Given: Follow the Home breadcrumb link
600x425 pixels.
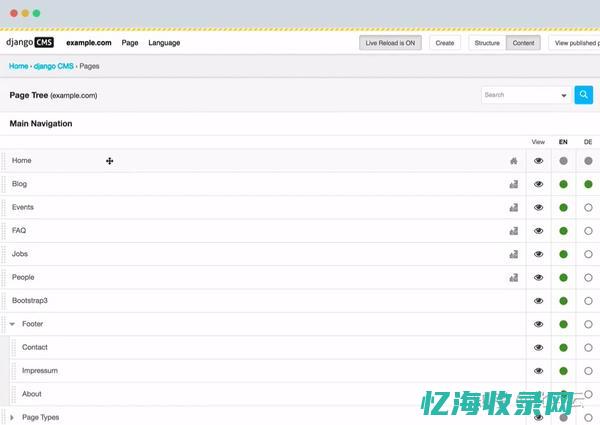Looking at the screenshot, I should (18, 66).
